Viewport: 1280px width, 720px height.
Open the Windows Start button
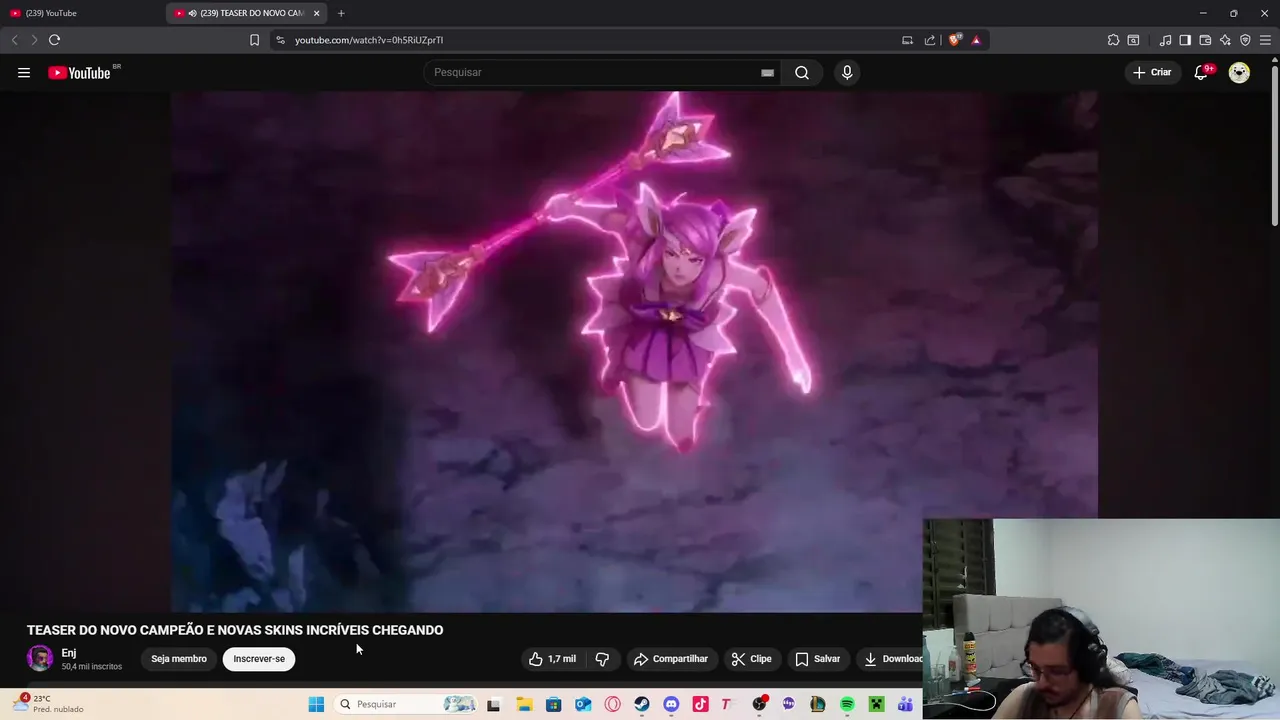point(316,704)
